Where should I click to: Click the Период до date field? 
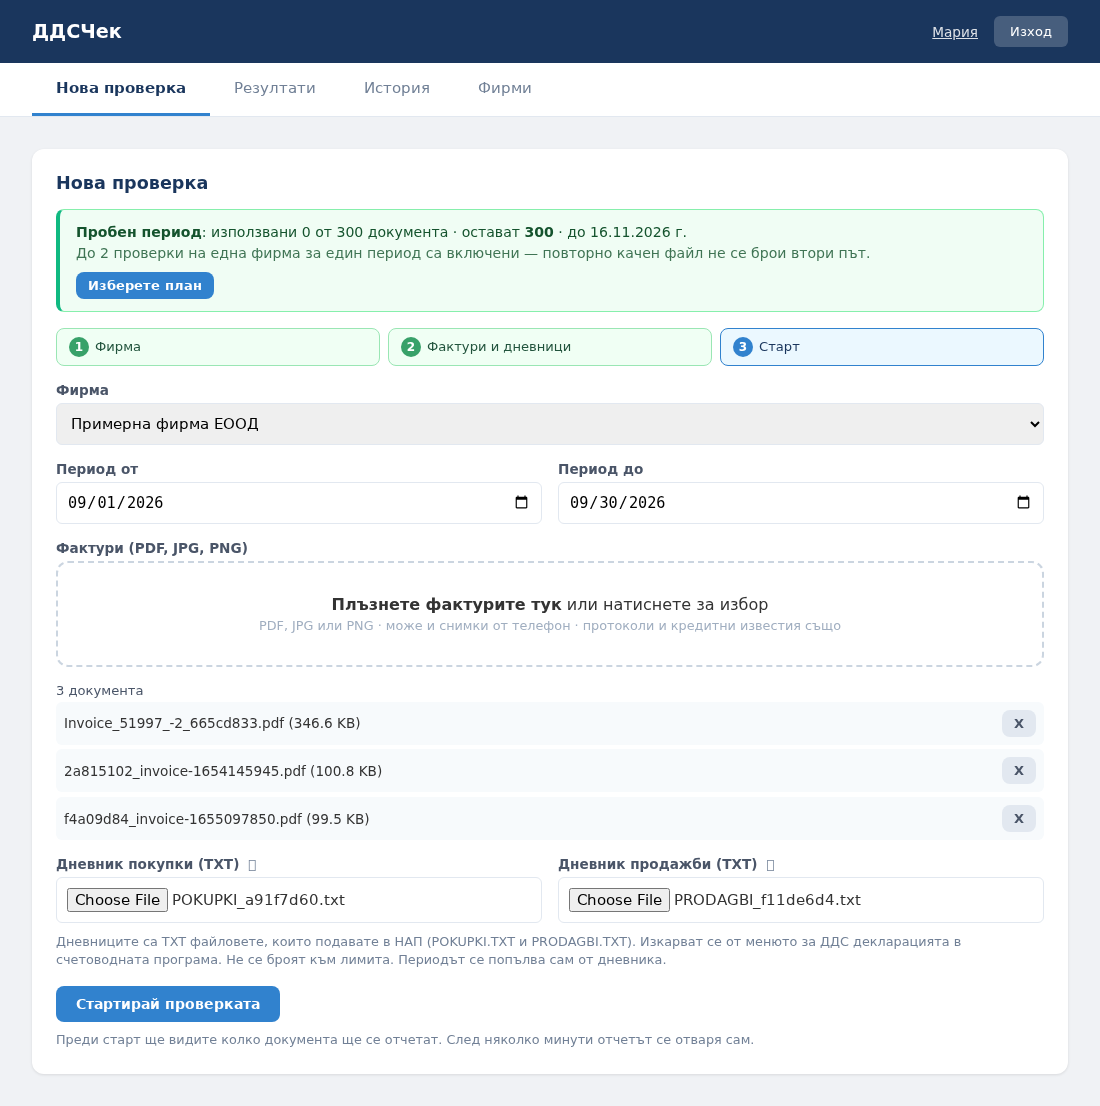tap(800, 503)
